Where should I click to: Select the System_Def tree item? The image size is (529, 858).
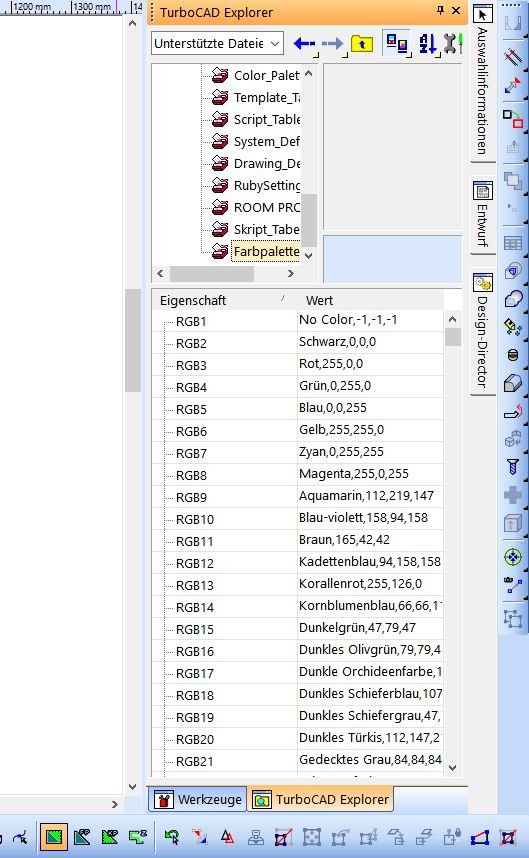(266, 141)
